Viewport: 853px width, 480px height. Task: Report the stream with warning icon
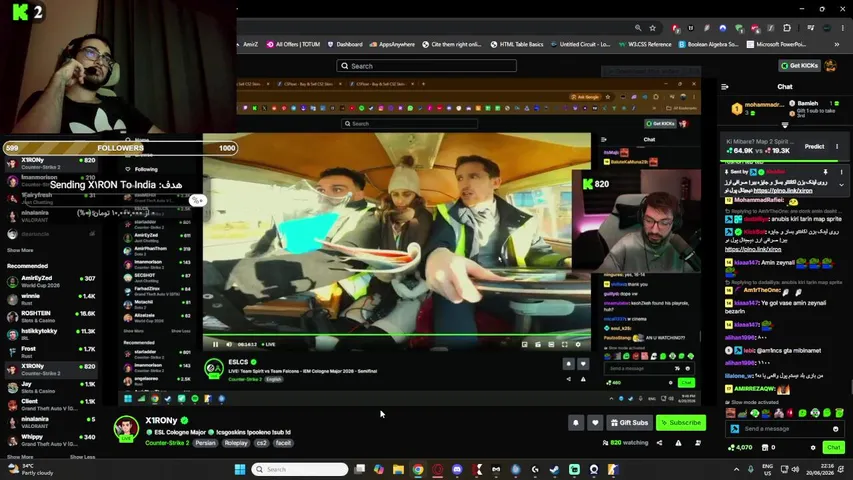point(678,443)
